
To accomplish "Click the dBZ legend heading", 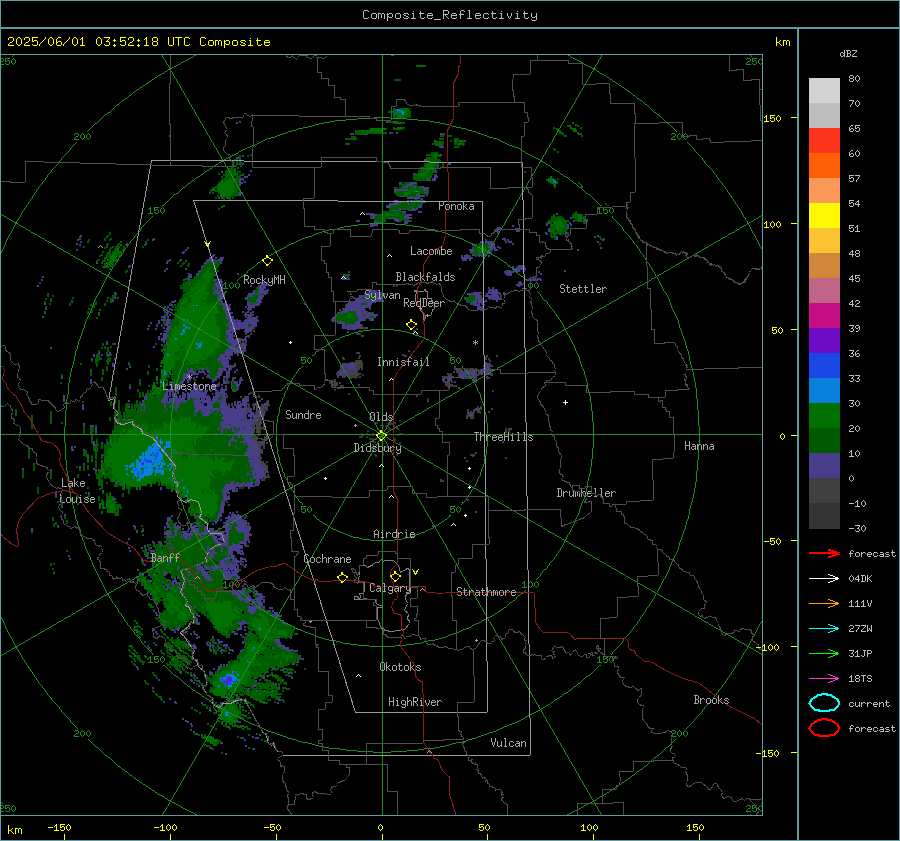I will tap(848, 53).
